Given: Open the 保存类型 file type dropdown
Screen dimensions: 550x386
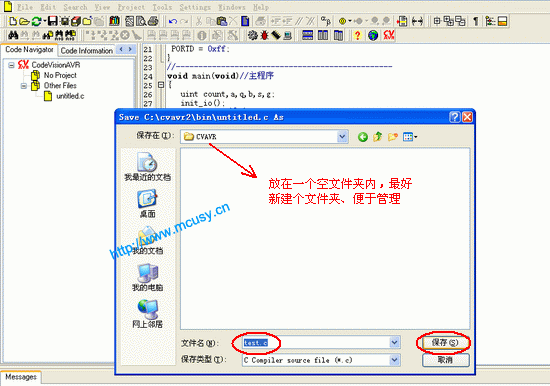Looking at the screenshot, I should (395, 360).
